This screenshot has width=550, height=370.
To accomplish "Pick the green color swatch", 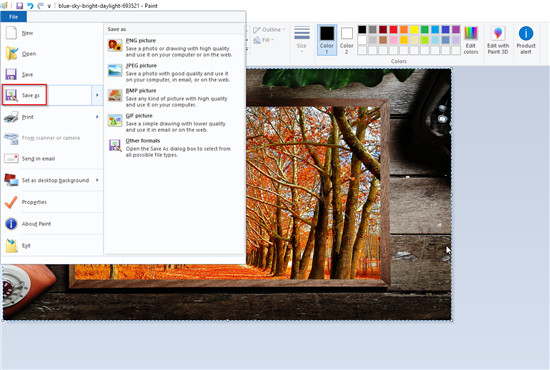I will tap(424, 29).
